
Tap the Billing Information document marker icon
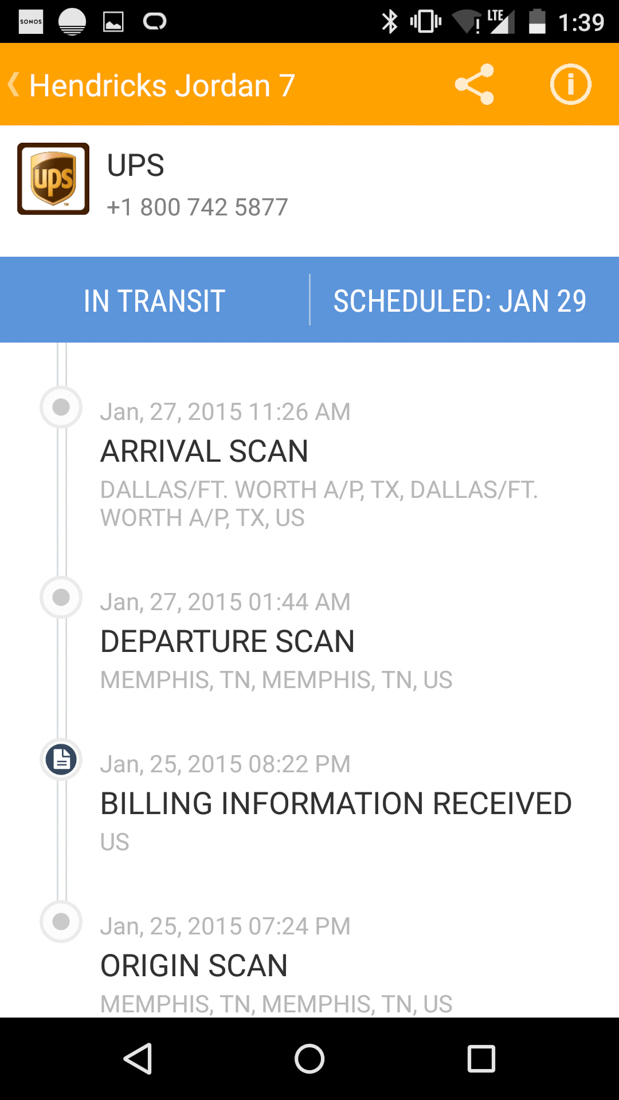pos(61,760)
